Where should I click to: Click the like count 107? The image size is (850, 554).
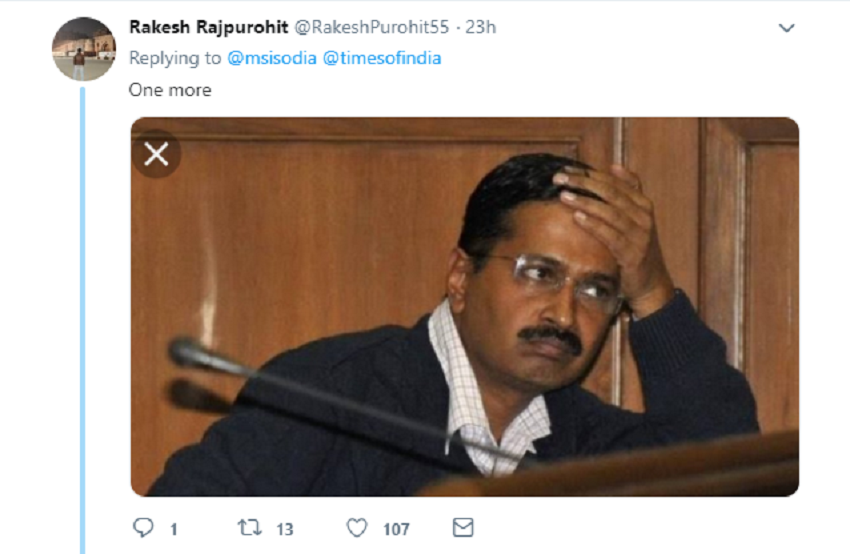pyautogui.click(x=396, y=528)
